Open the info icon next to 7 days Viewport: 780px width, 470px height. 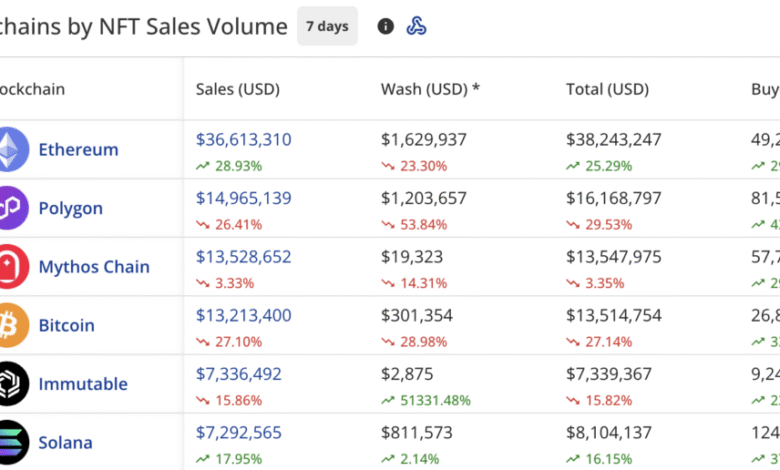pyautogui.click(x=386, y=26)
